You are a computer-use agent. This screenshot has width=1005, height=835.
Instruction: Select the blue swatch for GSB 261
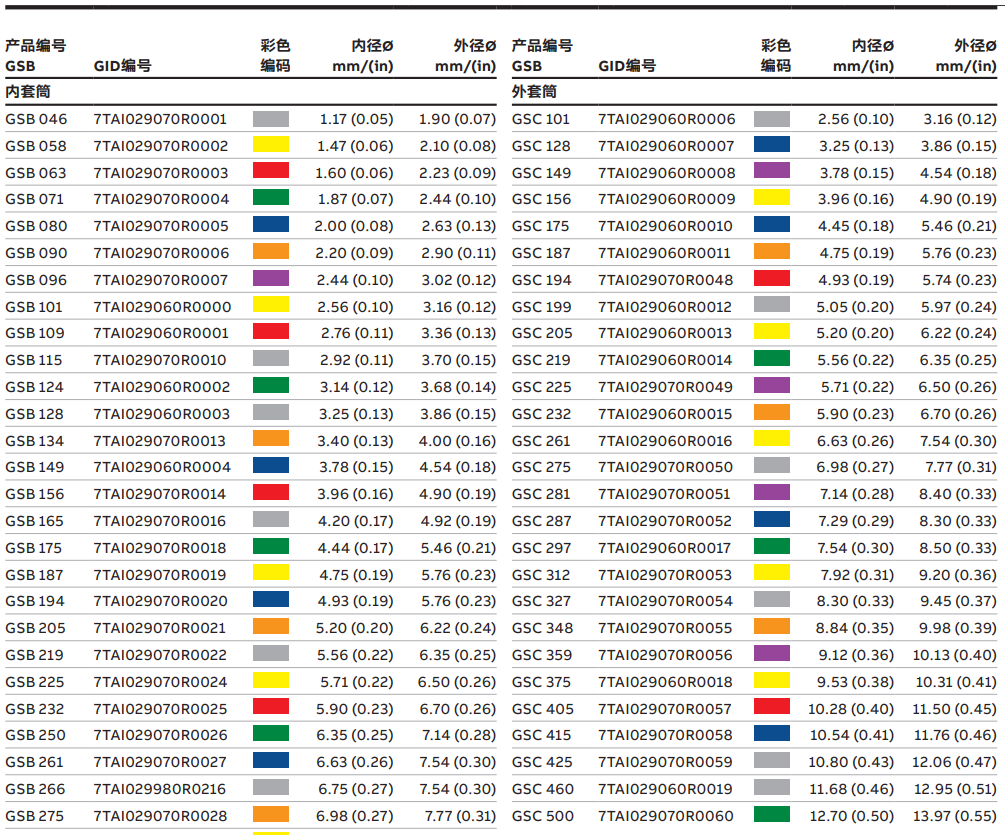(271, 762)
